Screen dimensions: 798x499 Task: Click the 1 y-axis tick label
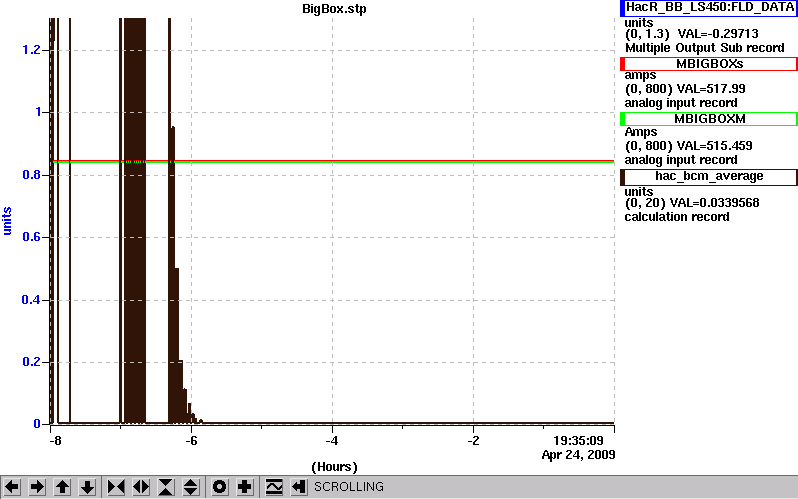click(x=38, y=112)
